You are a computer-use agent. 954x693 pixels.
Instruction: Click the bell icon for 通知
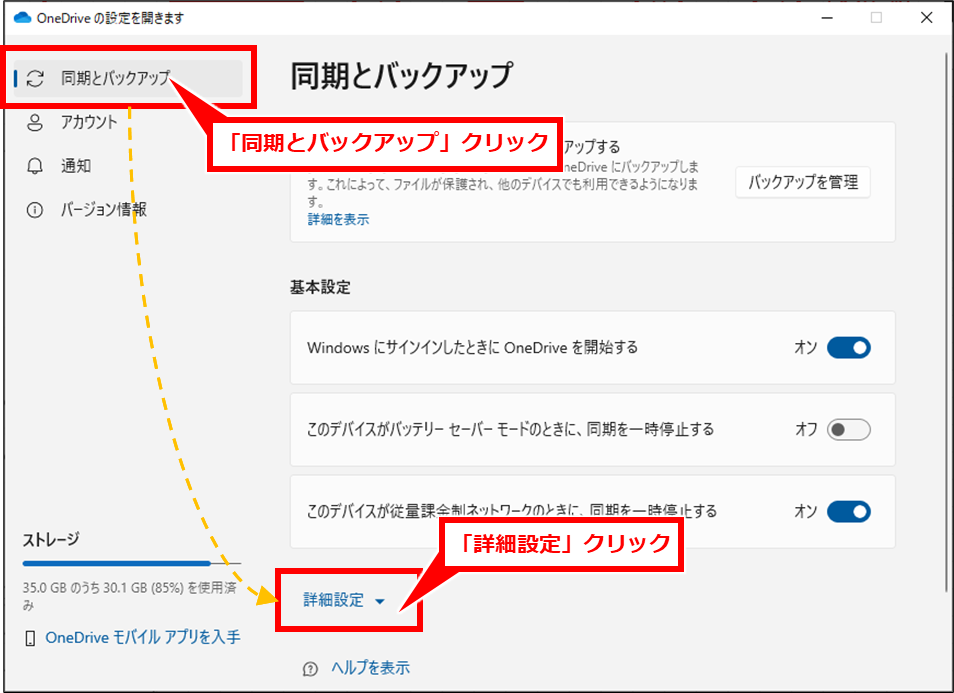pos(35,166)
